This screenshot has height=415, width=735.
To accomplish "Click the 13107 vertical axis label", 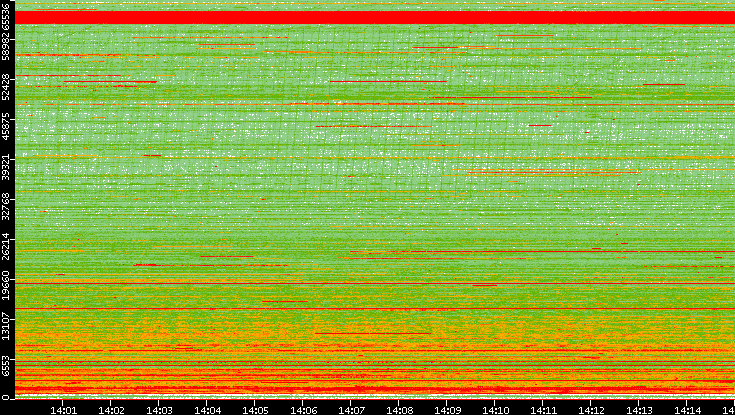I will [5, 326].
